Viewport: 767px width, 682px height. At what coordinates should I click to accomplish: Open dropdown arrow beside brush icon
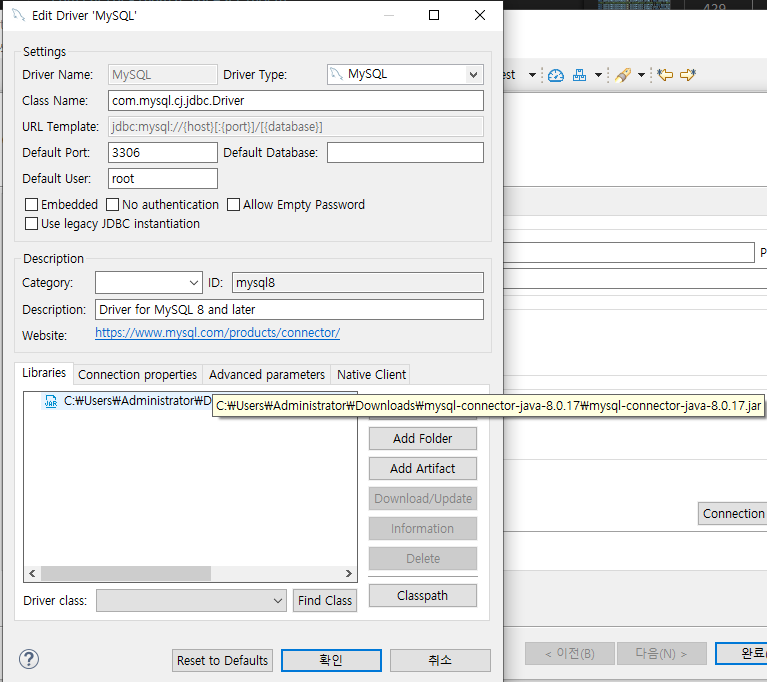coord(641,75)
